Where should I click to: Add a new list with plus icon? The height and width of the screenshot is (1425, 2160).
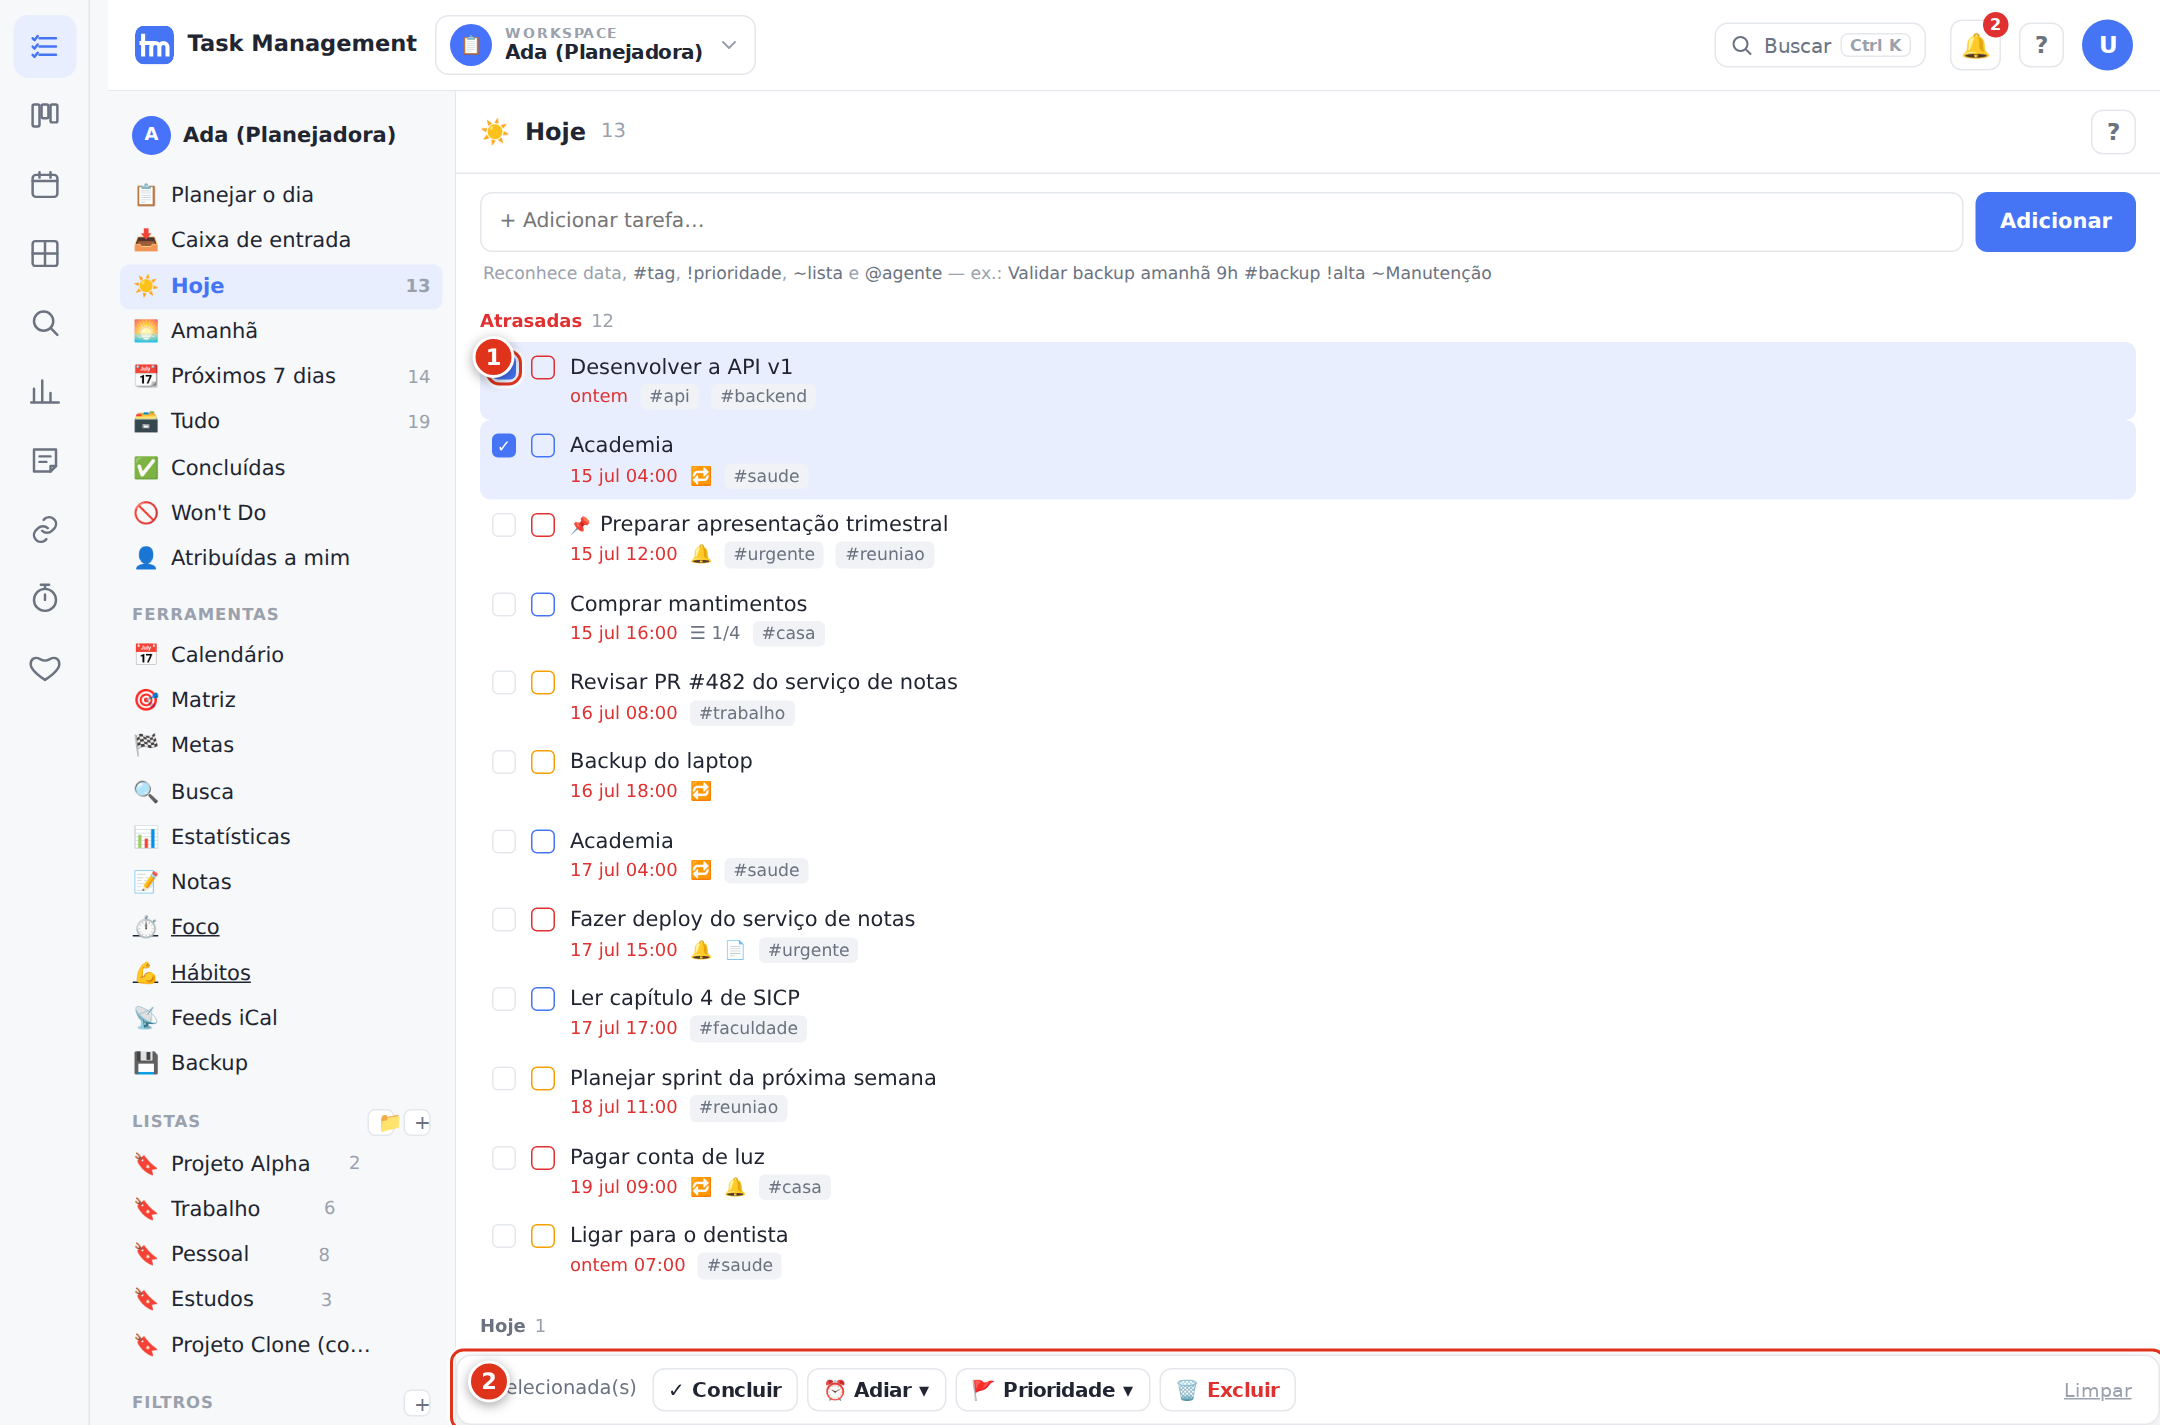pyautogui.click(x=422, y=1122)
